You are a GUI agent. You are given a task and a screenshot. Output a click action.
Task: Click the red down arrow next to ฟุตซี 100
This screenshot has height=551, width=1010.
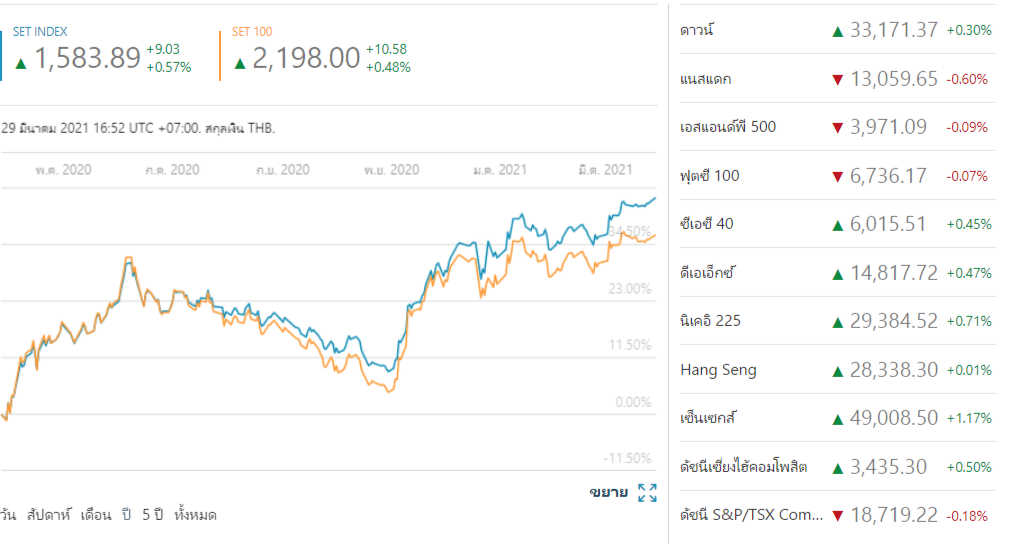coord(838,177)
